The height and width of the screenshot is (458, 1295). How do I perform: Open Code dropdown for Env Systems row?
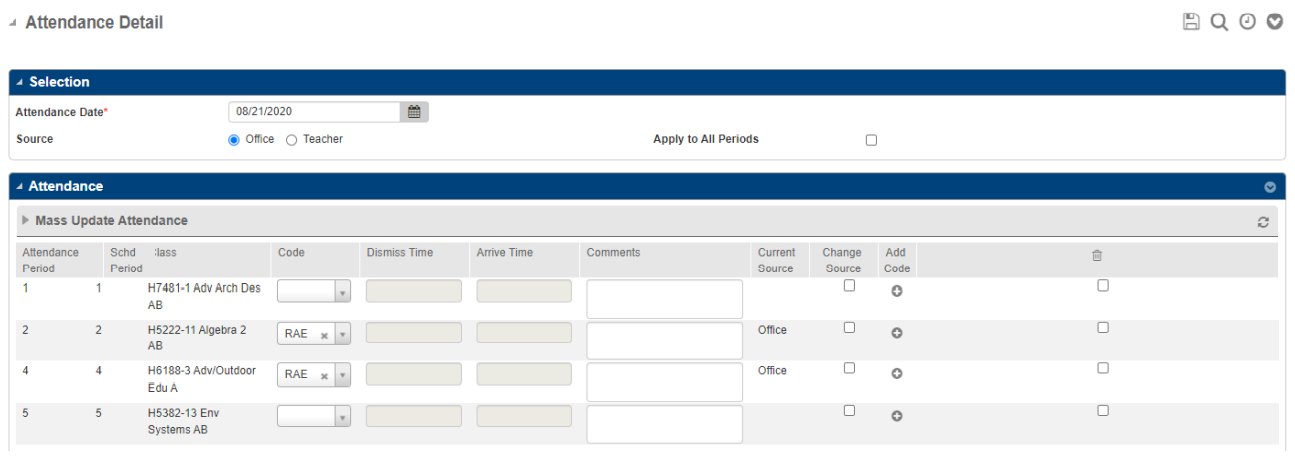(x=342, y=418)
